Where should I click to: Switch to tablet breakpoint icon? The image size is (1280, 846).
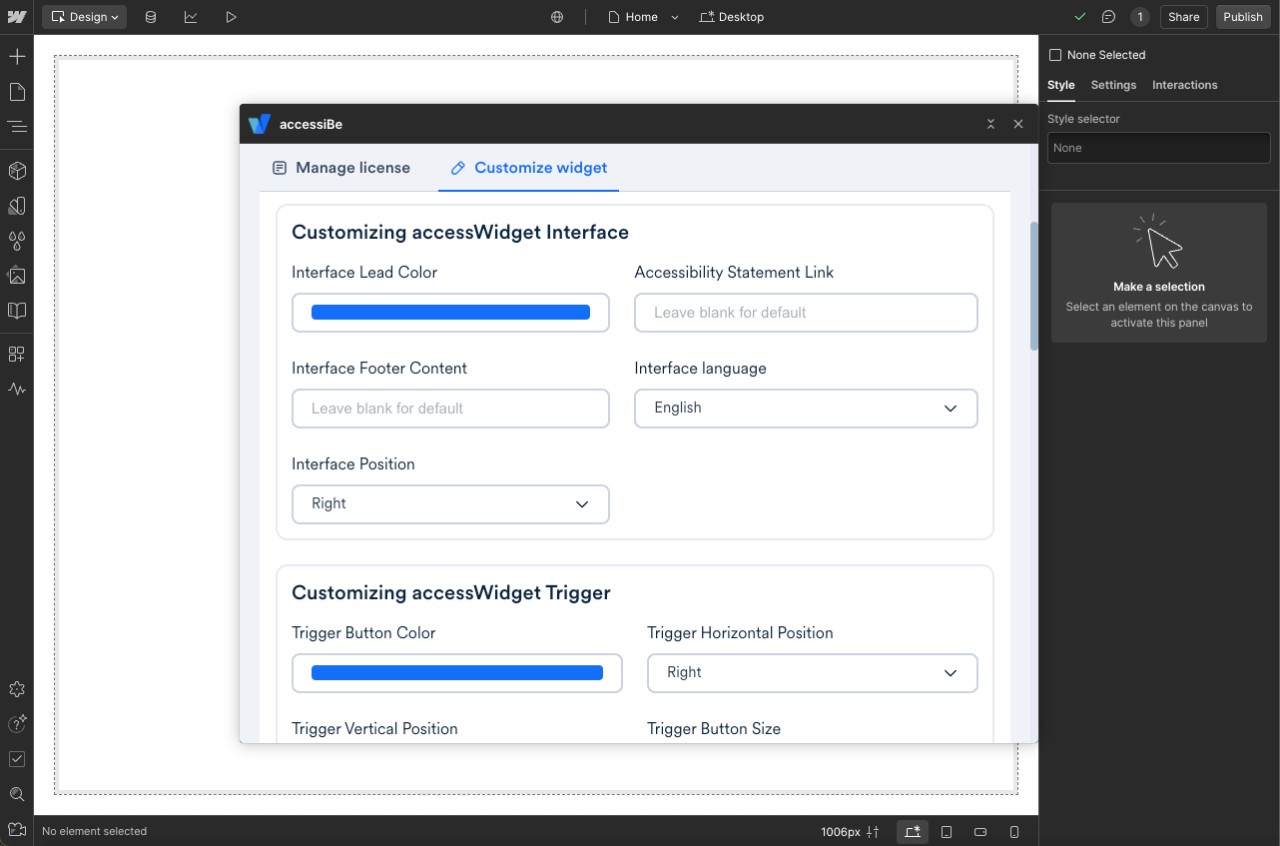947,832
